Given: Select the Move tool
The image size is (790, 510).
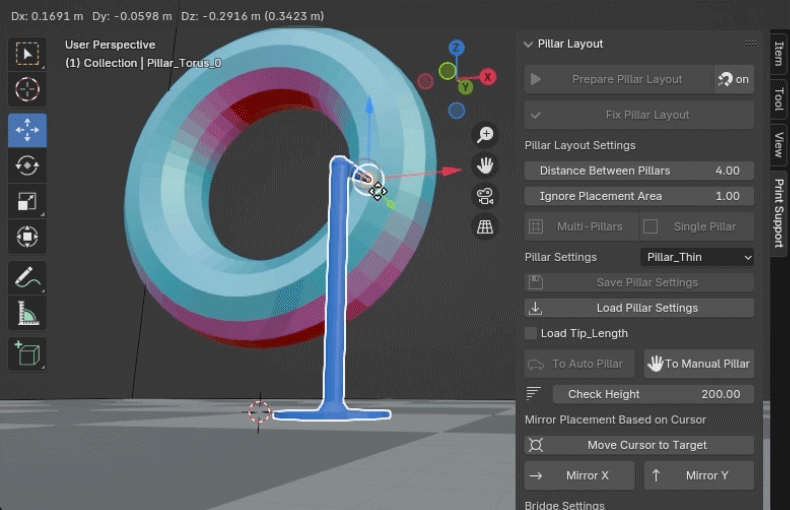Looking at the screenshot, I should (x=27, y=130).
